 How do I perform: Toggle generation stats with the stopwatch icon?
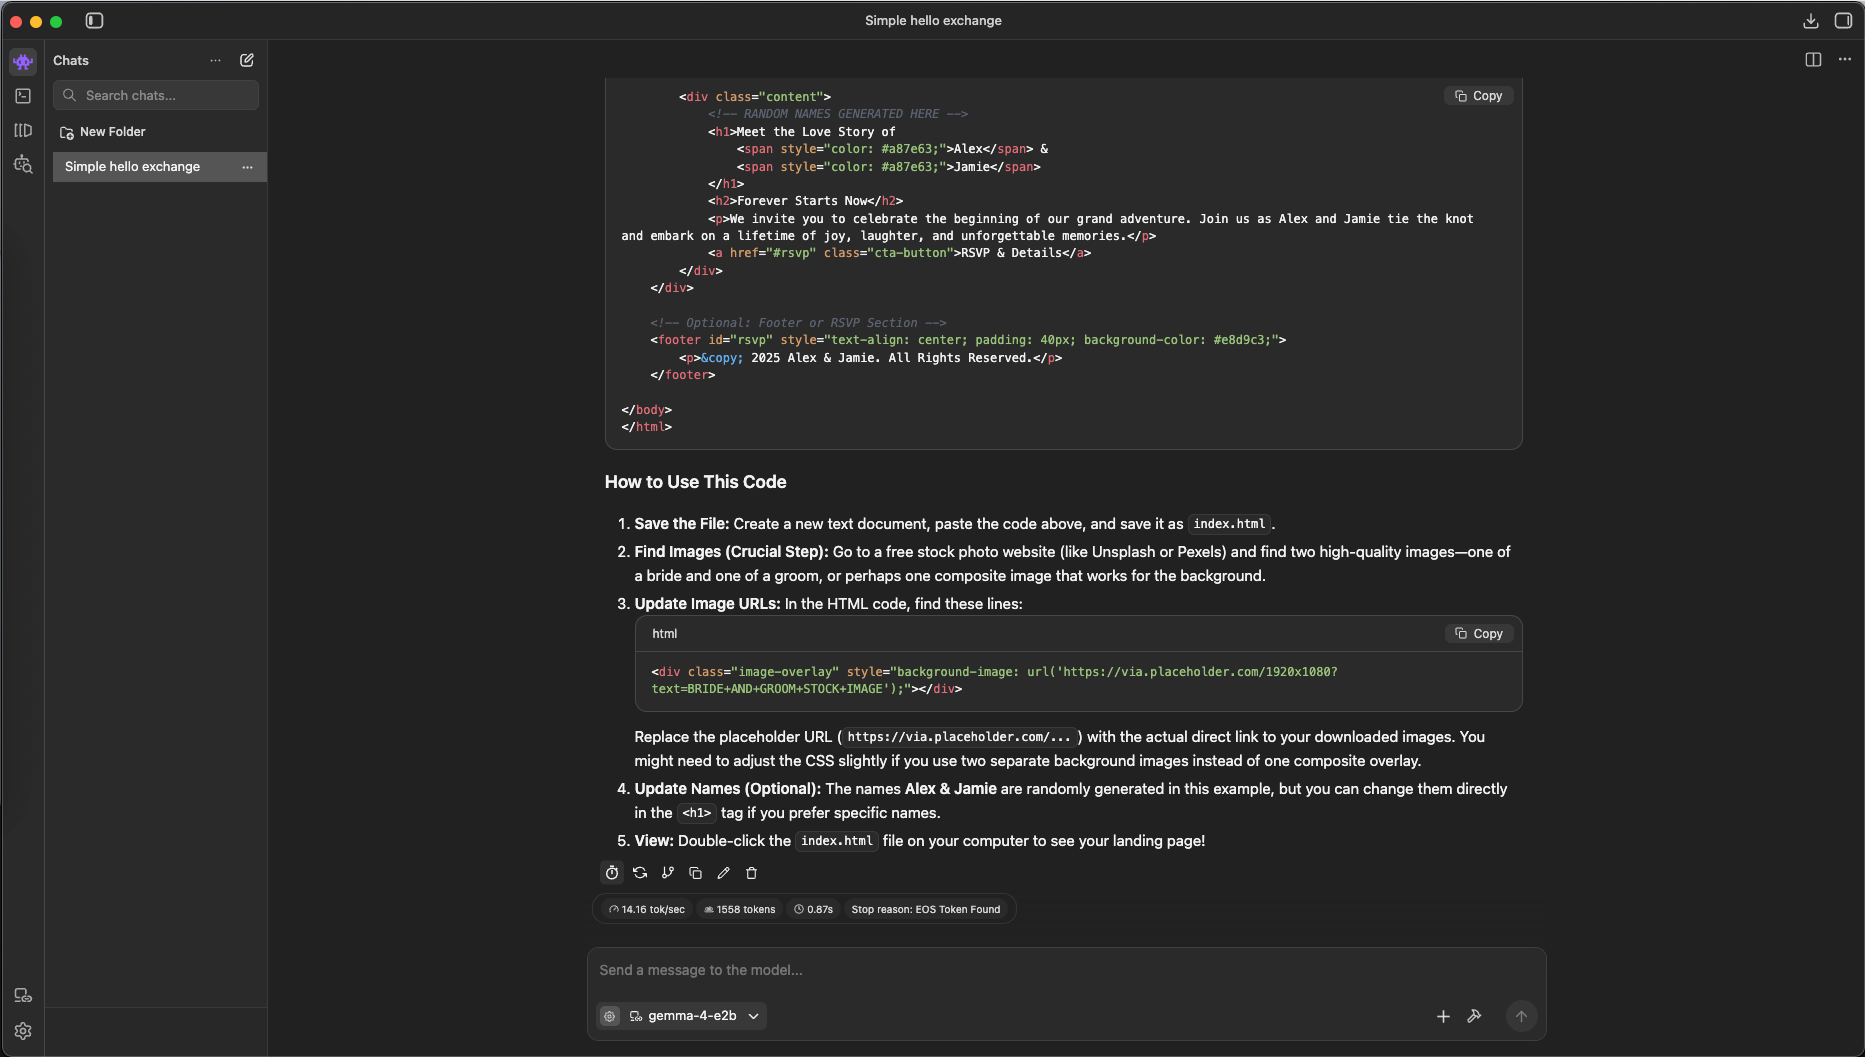pos(612,873)
